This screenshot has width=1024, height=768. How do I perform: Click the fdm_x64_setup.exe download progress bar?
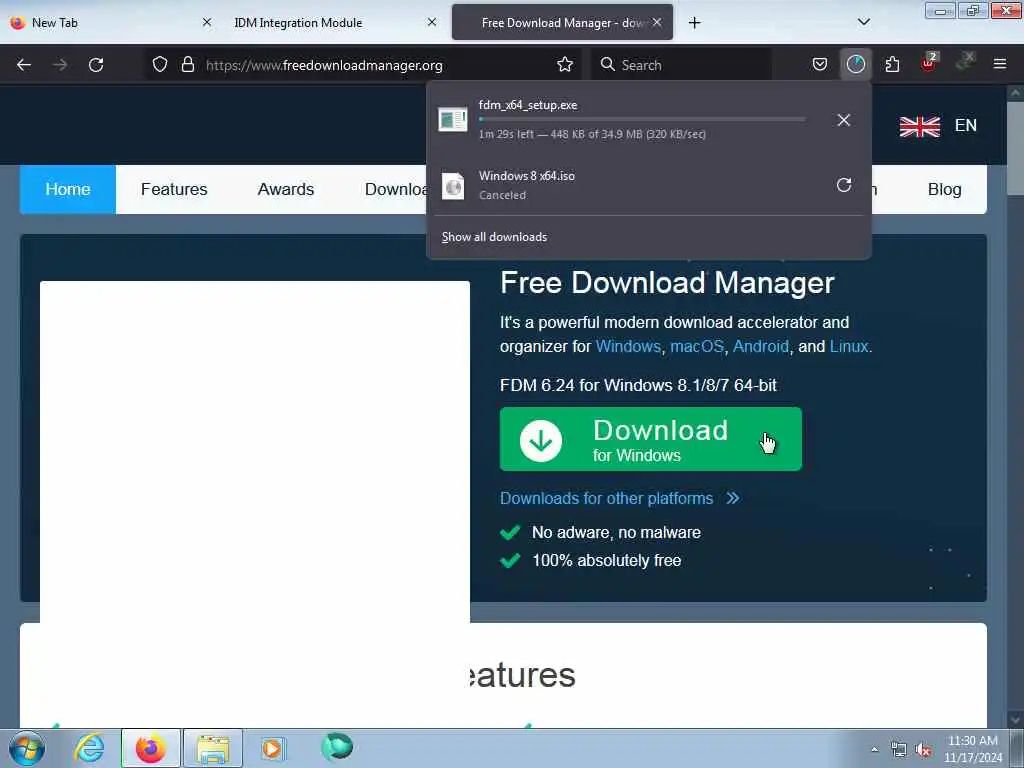point(642,120)
